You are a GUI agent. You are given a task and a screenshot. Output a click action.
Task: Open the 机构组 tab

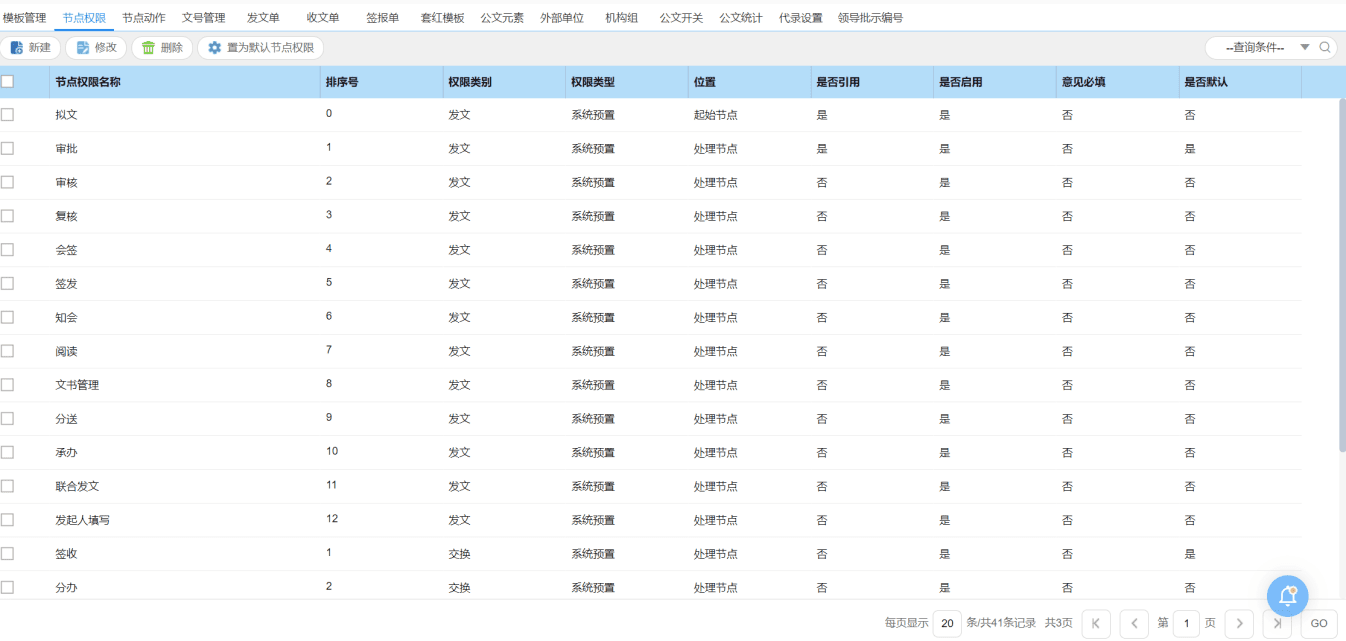[x=622, y=18]
